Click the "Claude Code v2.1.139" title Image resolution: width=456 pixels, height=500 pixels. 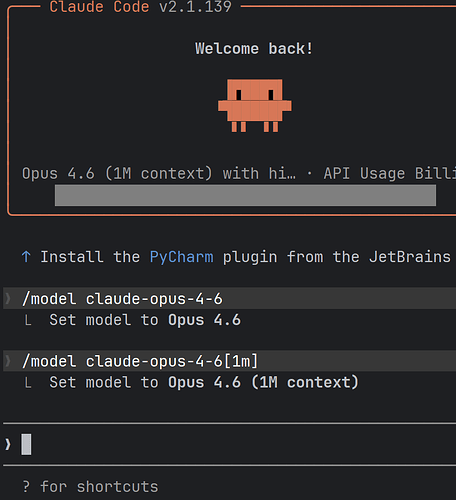coord(140,7)
